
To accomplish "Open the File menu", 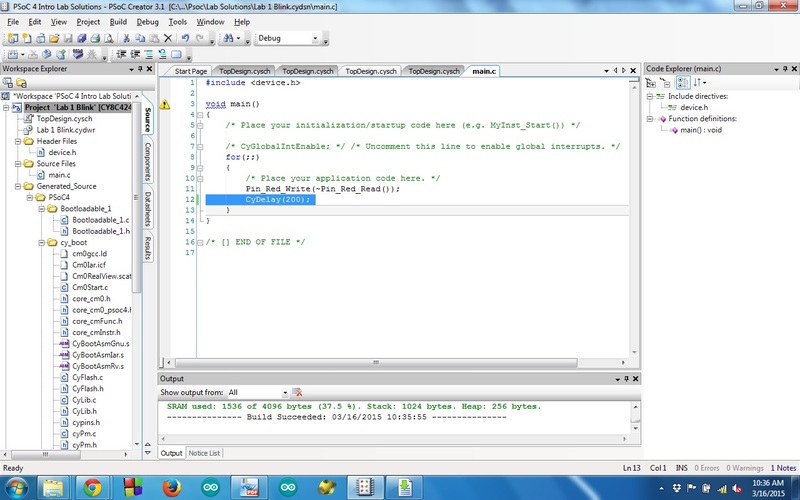I will [x=13, y=22].
